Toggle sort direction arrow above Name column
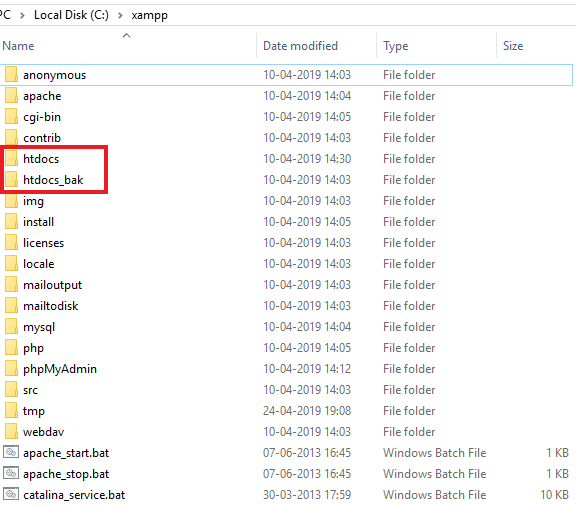 126,35
